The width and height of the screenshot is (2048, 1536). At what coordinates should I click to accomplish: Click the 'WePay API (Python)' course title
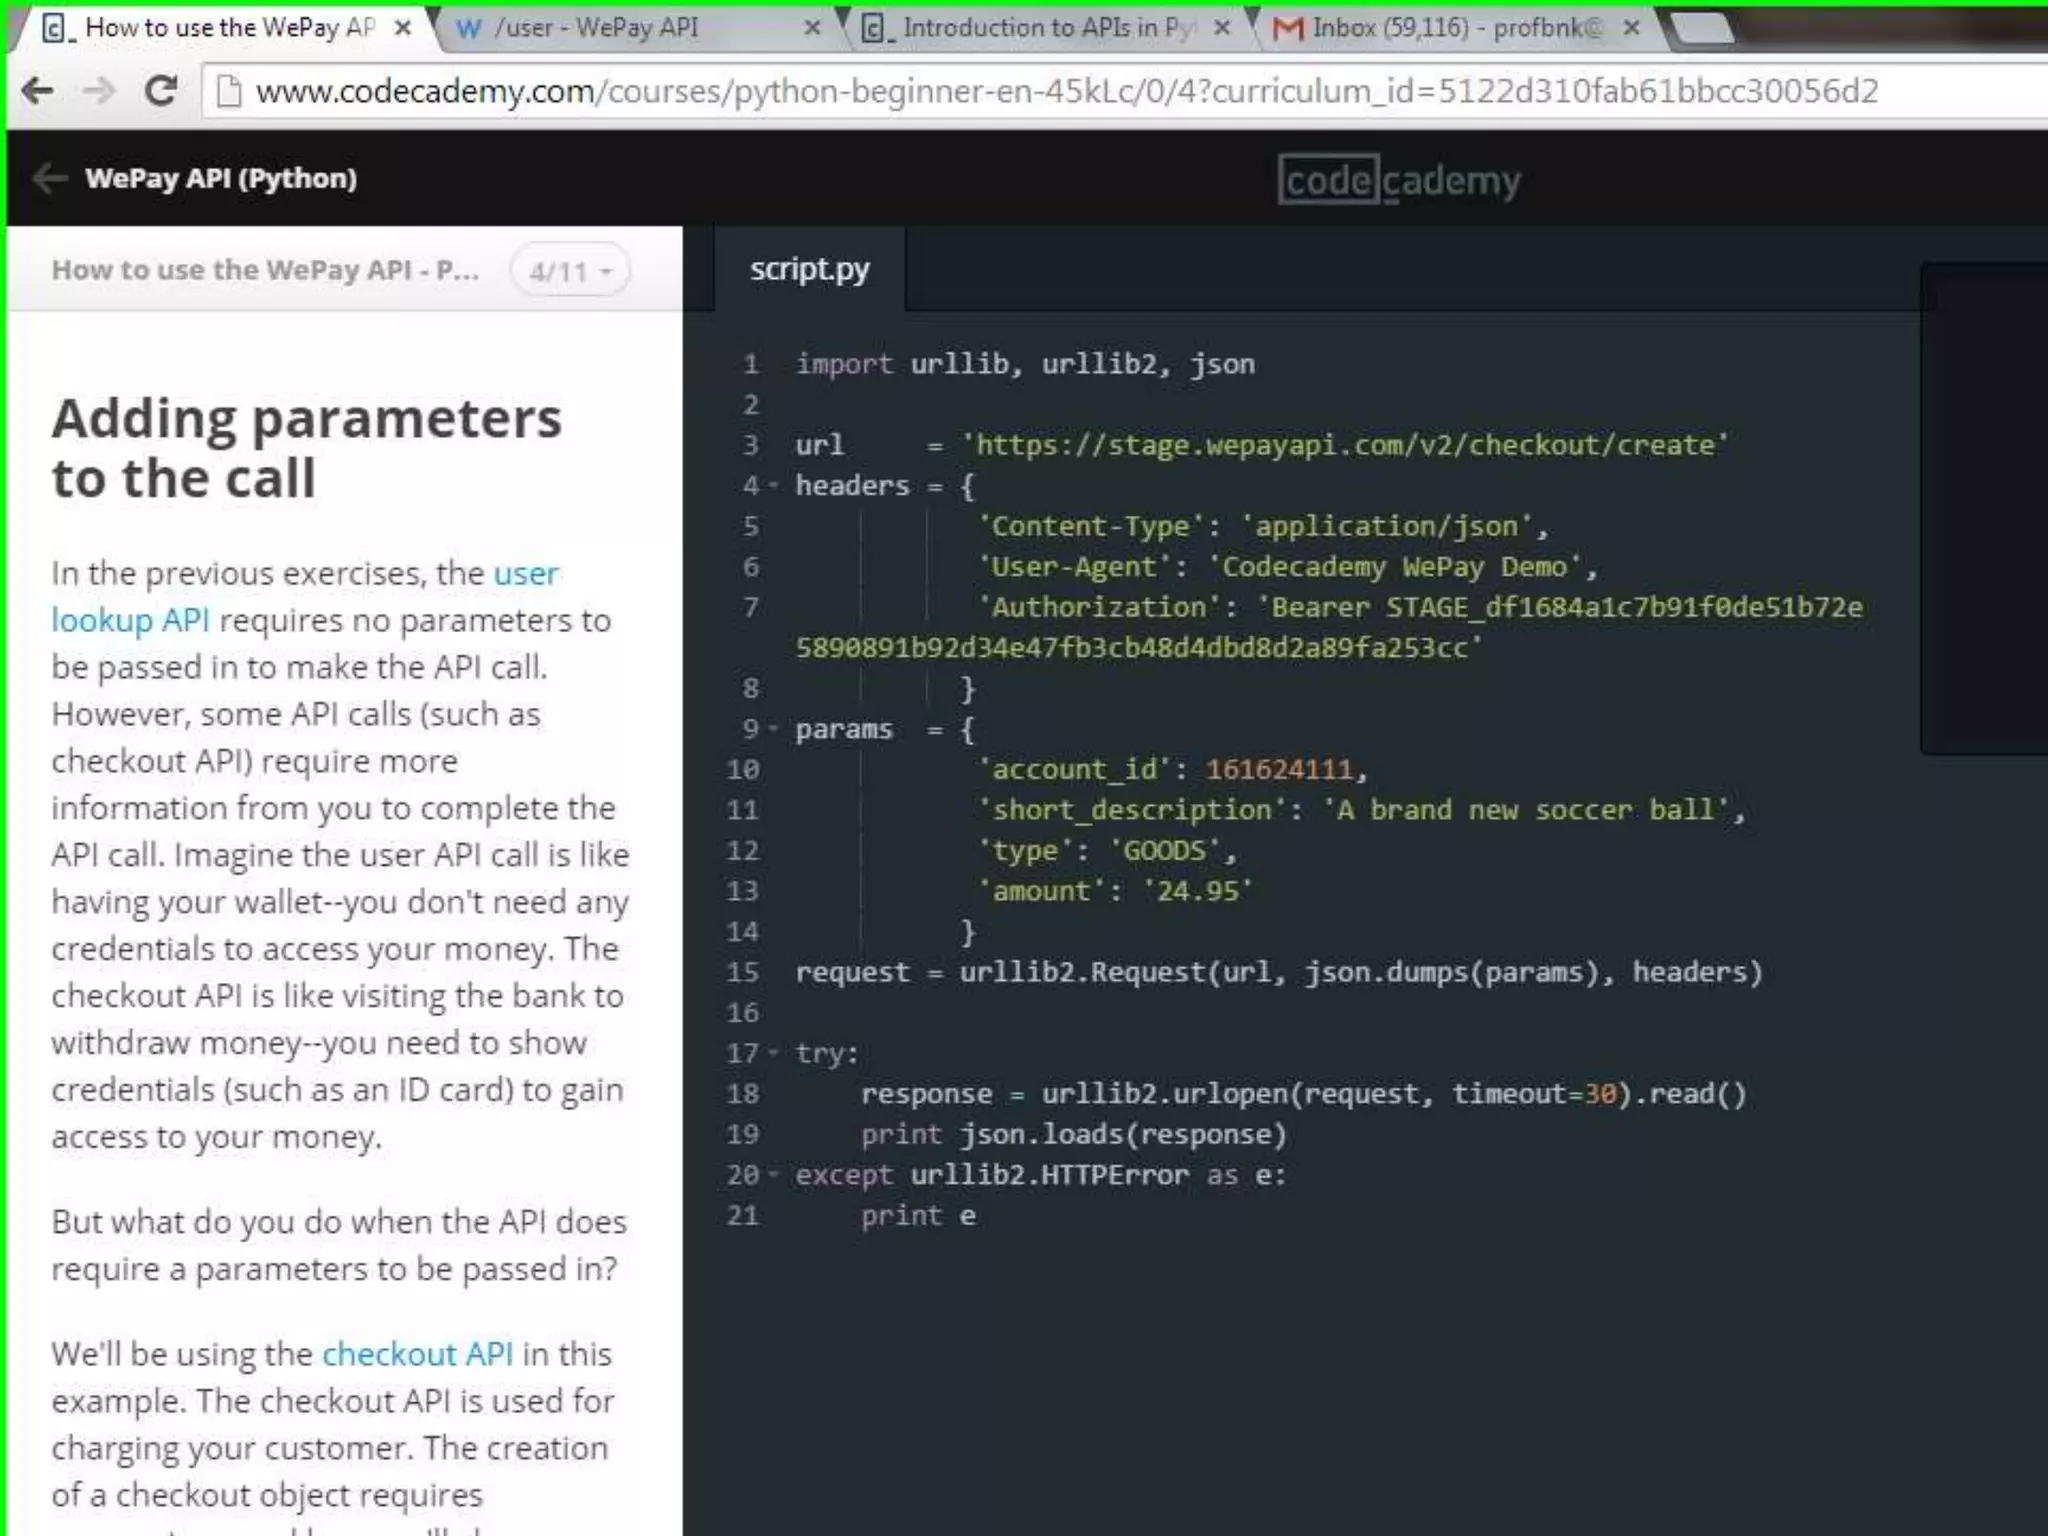pos(221,178)
